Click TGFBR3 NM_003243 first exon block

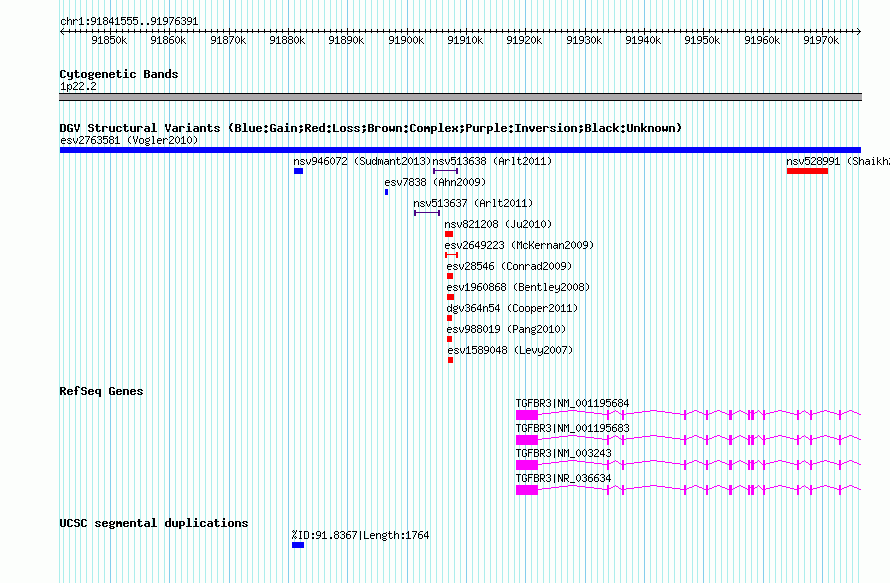pyautogui.click(x=527, y=465)
